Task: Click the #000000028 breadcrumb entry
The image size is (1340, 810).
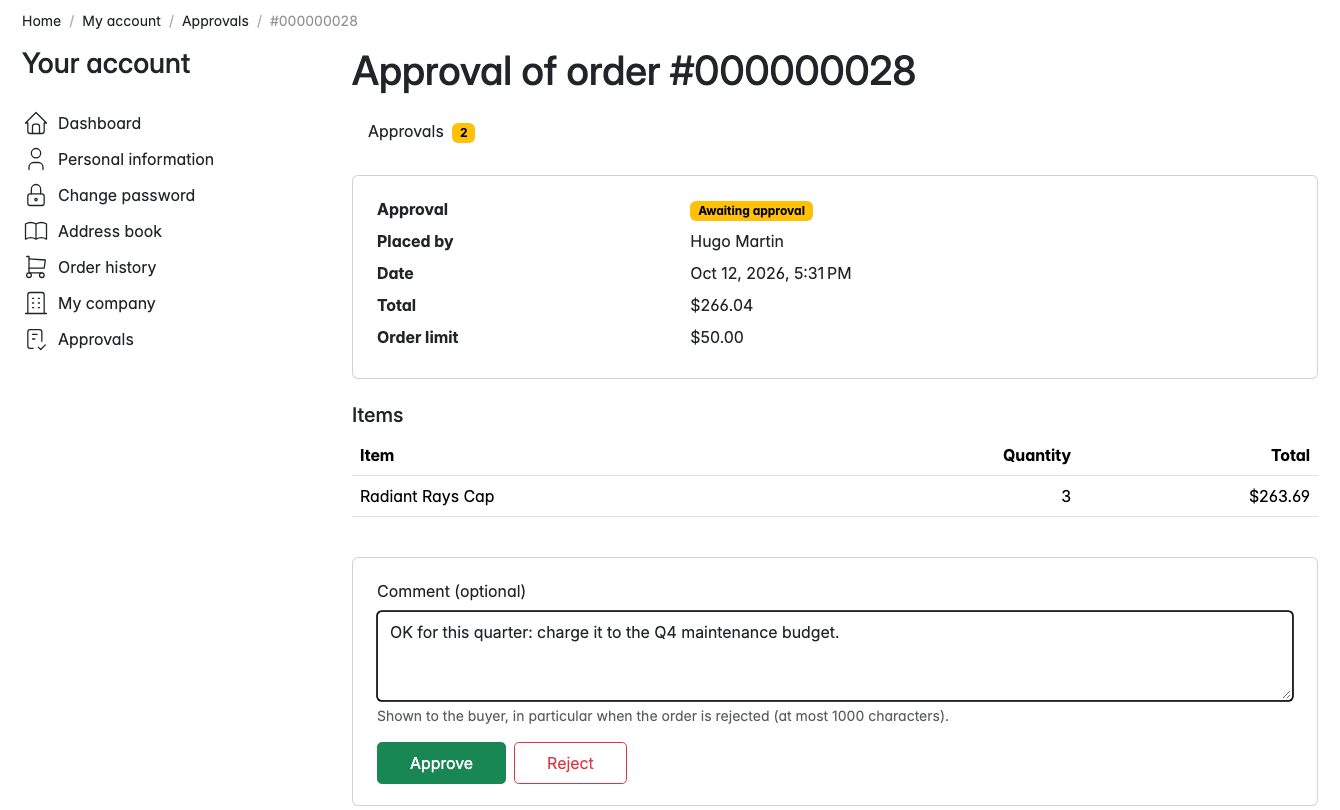Action: [314, 21]
